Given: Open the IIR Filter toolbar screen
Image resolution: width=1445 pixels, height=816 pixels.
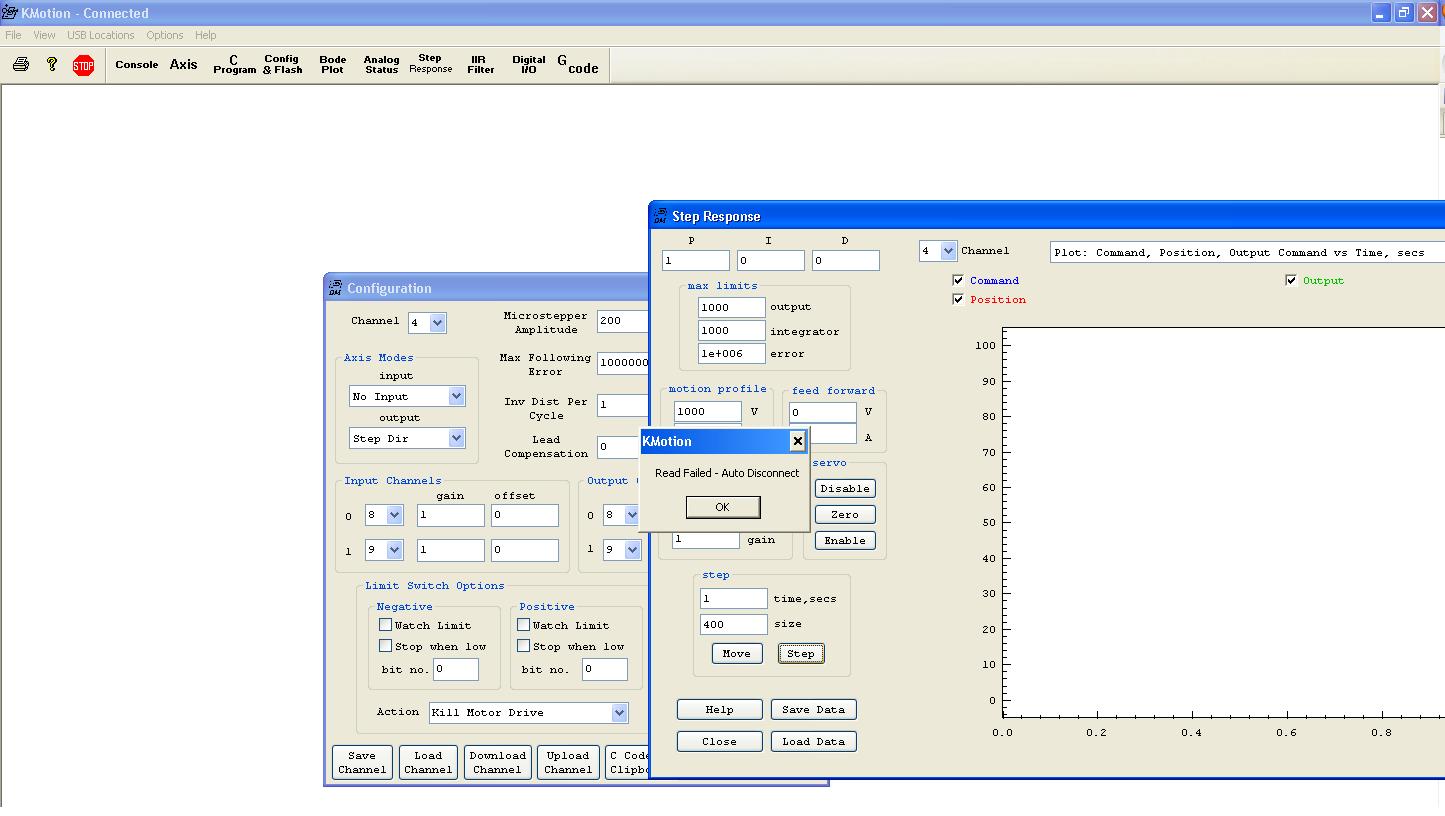Looking at the screenshot, I should point(480,65).
